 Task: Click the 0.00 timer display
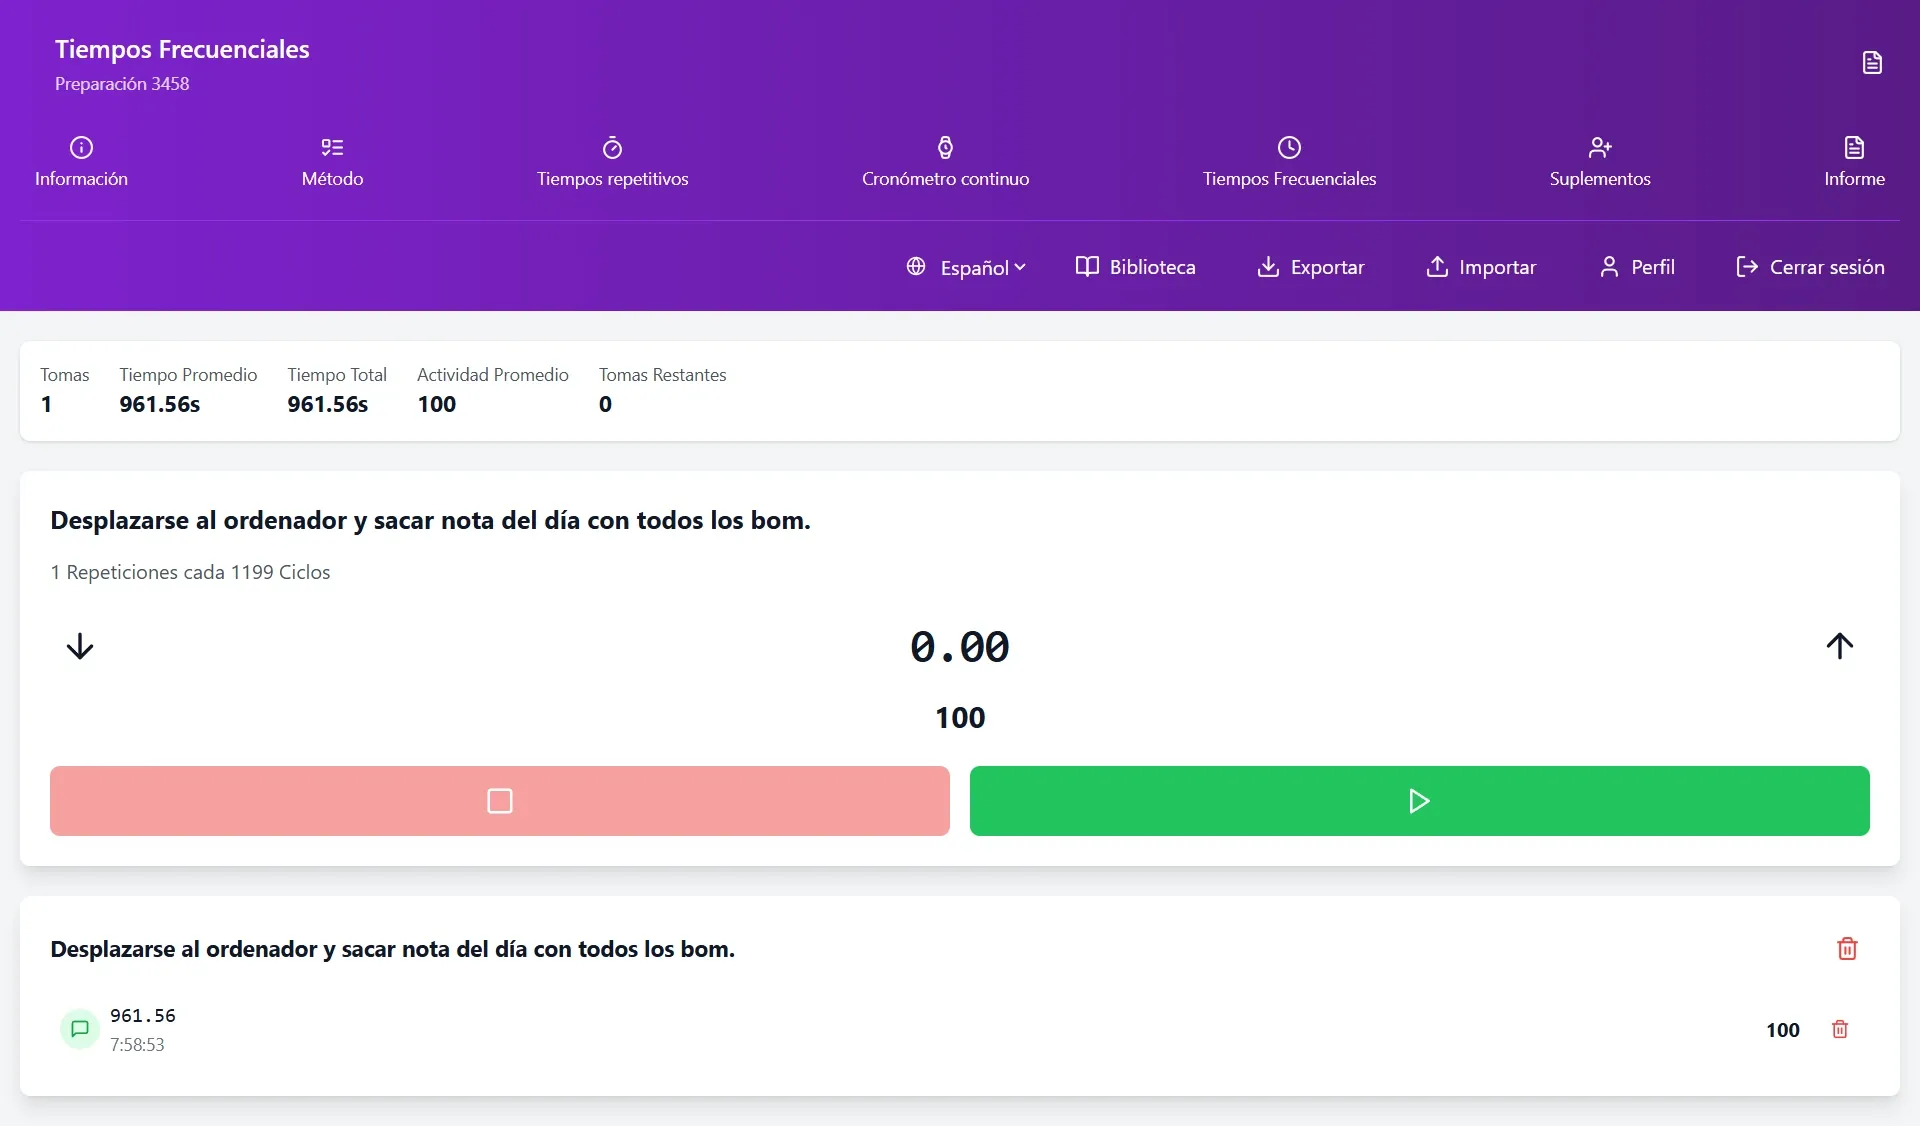coord(959,647)
